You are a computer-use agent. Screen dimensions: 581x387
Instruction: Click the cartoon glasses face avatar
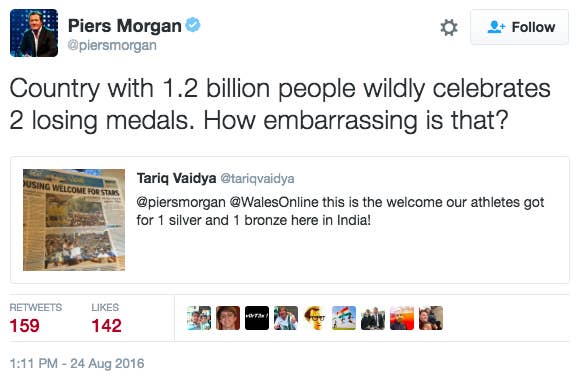(315, 318)
